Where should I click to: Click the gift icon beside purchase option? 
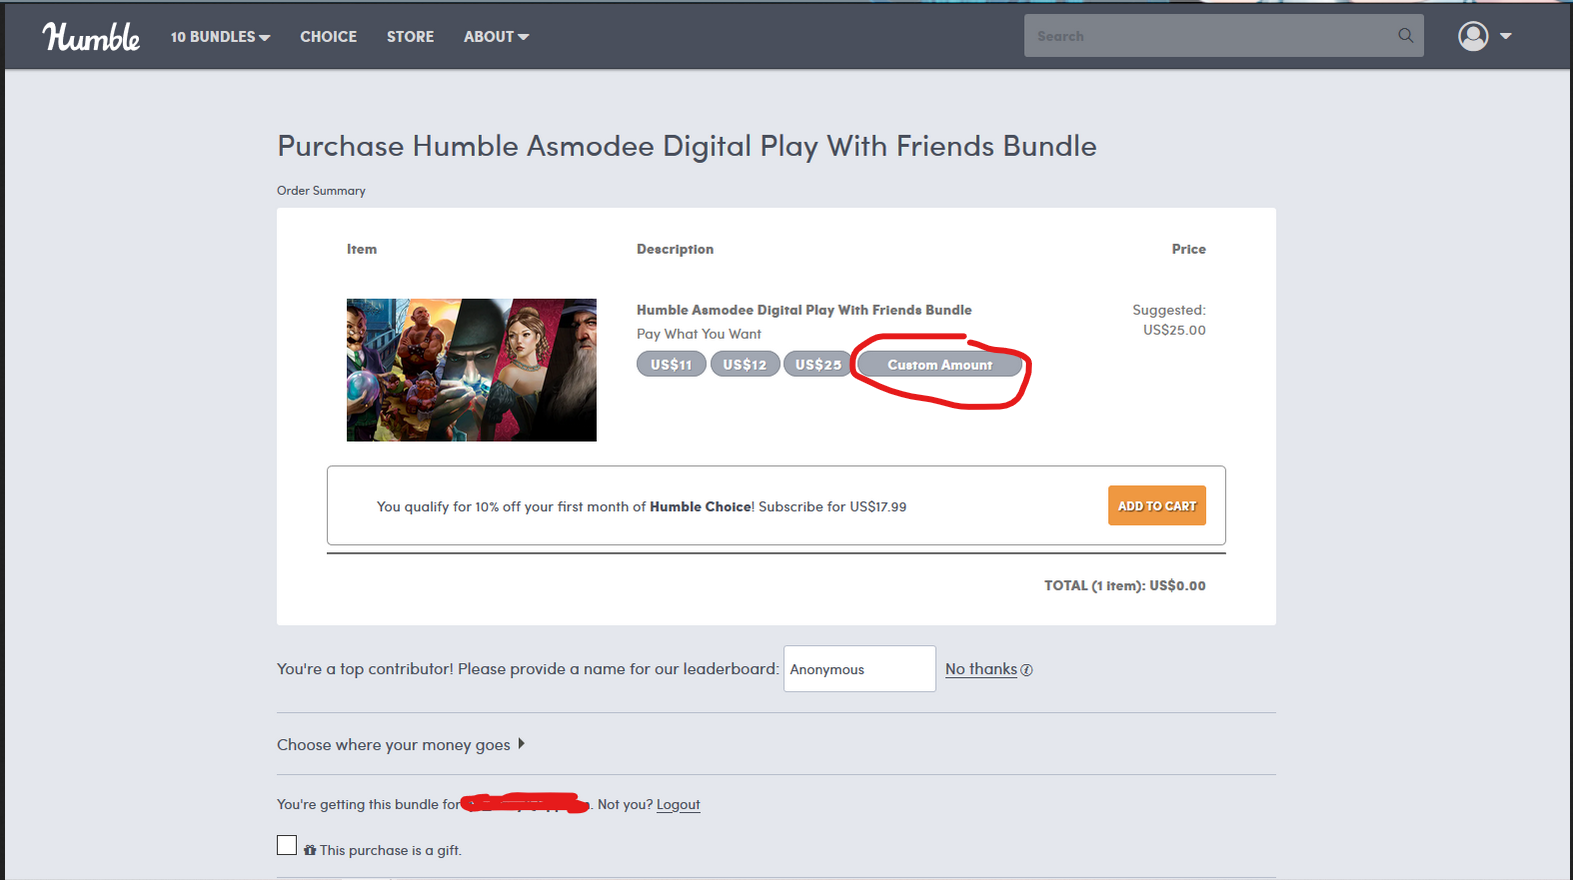[310, 850]
